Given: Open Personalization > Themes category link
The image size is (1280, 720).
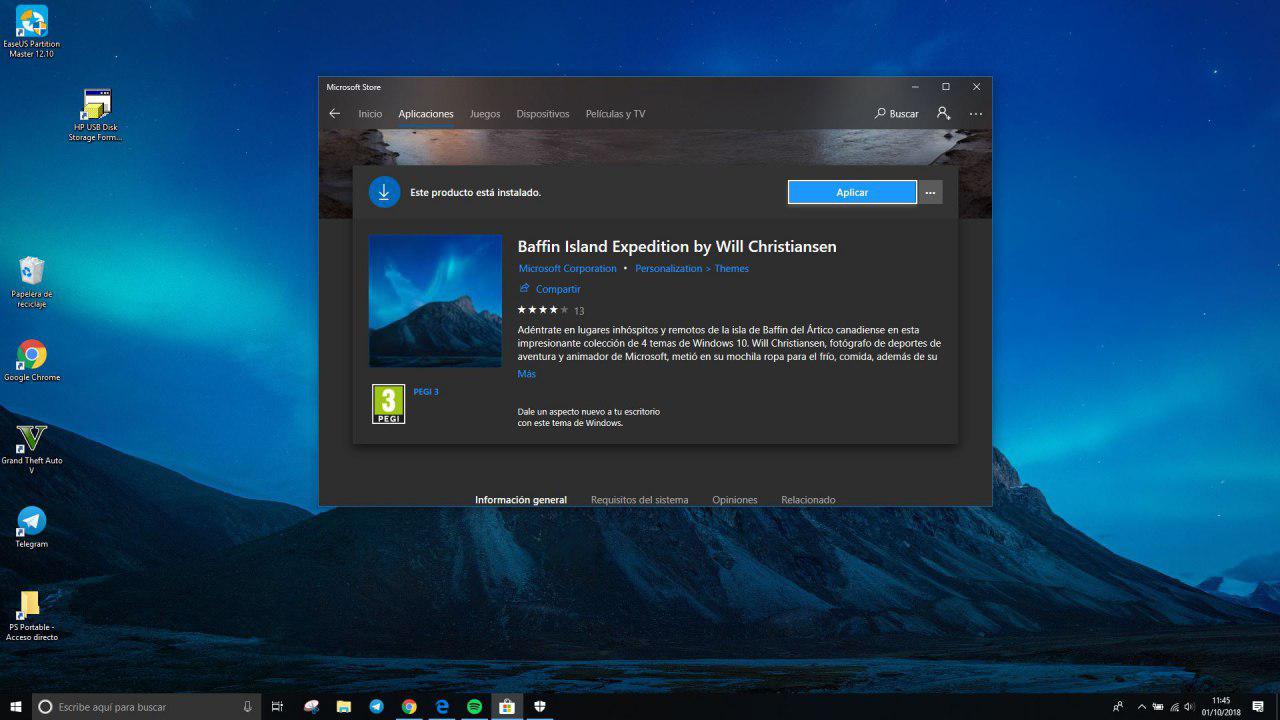Looking at the screenshot, I should (692, 268).
